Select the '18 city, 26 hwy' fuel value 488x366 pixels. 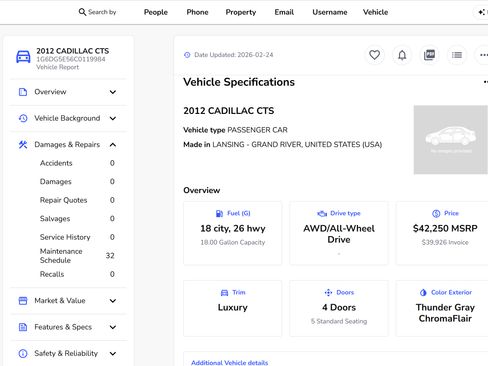(x=233, y=228)
